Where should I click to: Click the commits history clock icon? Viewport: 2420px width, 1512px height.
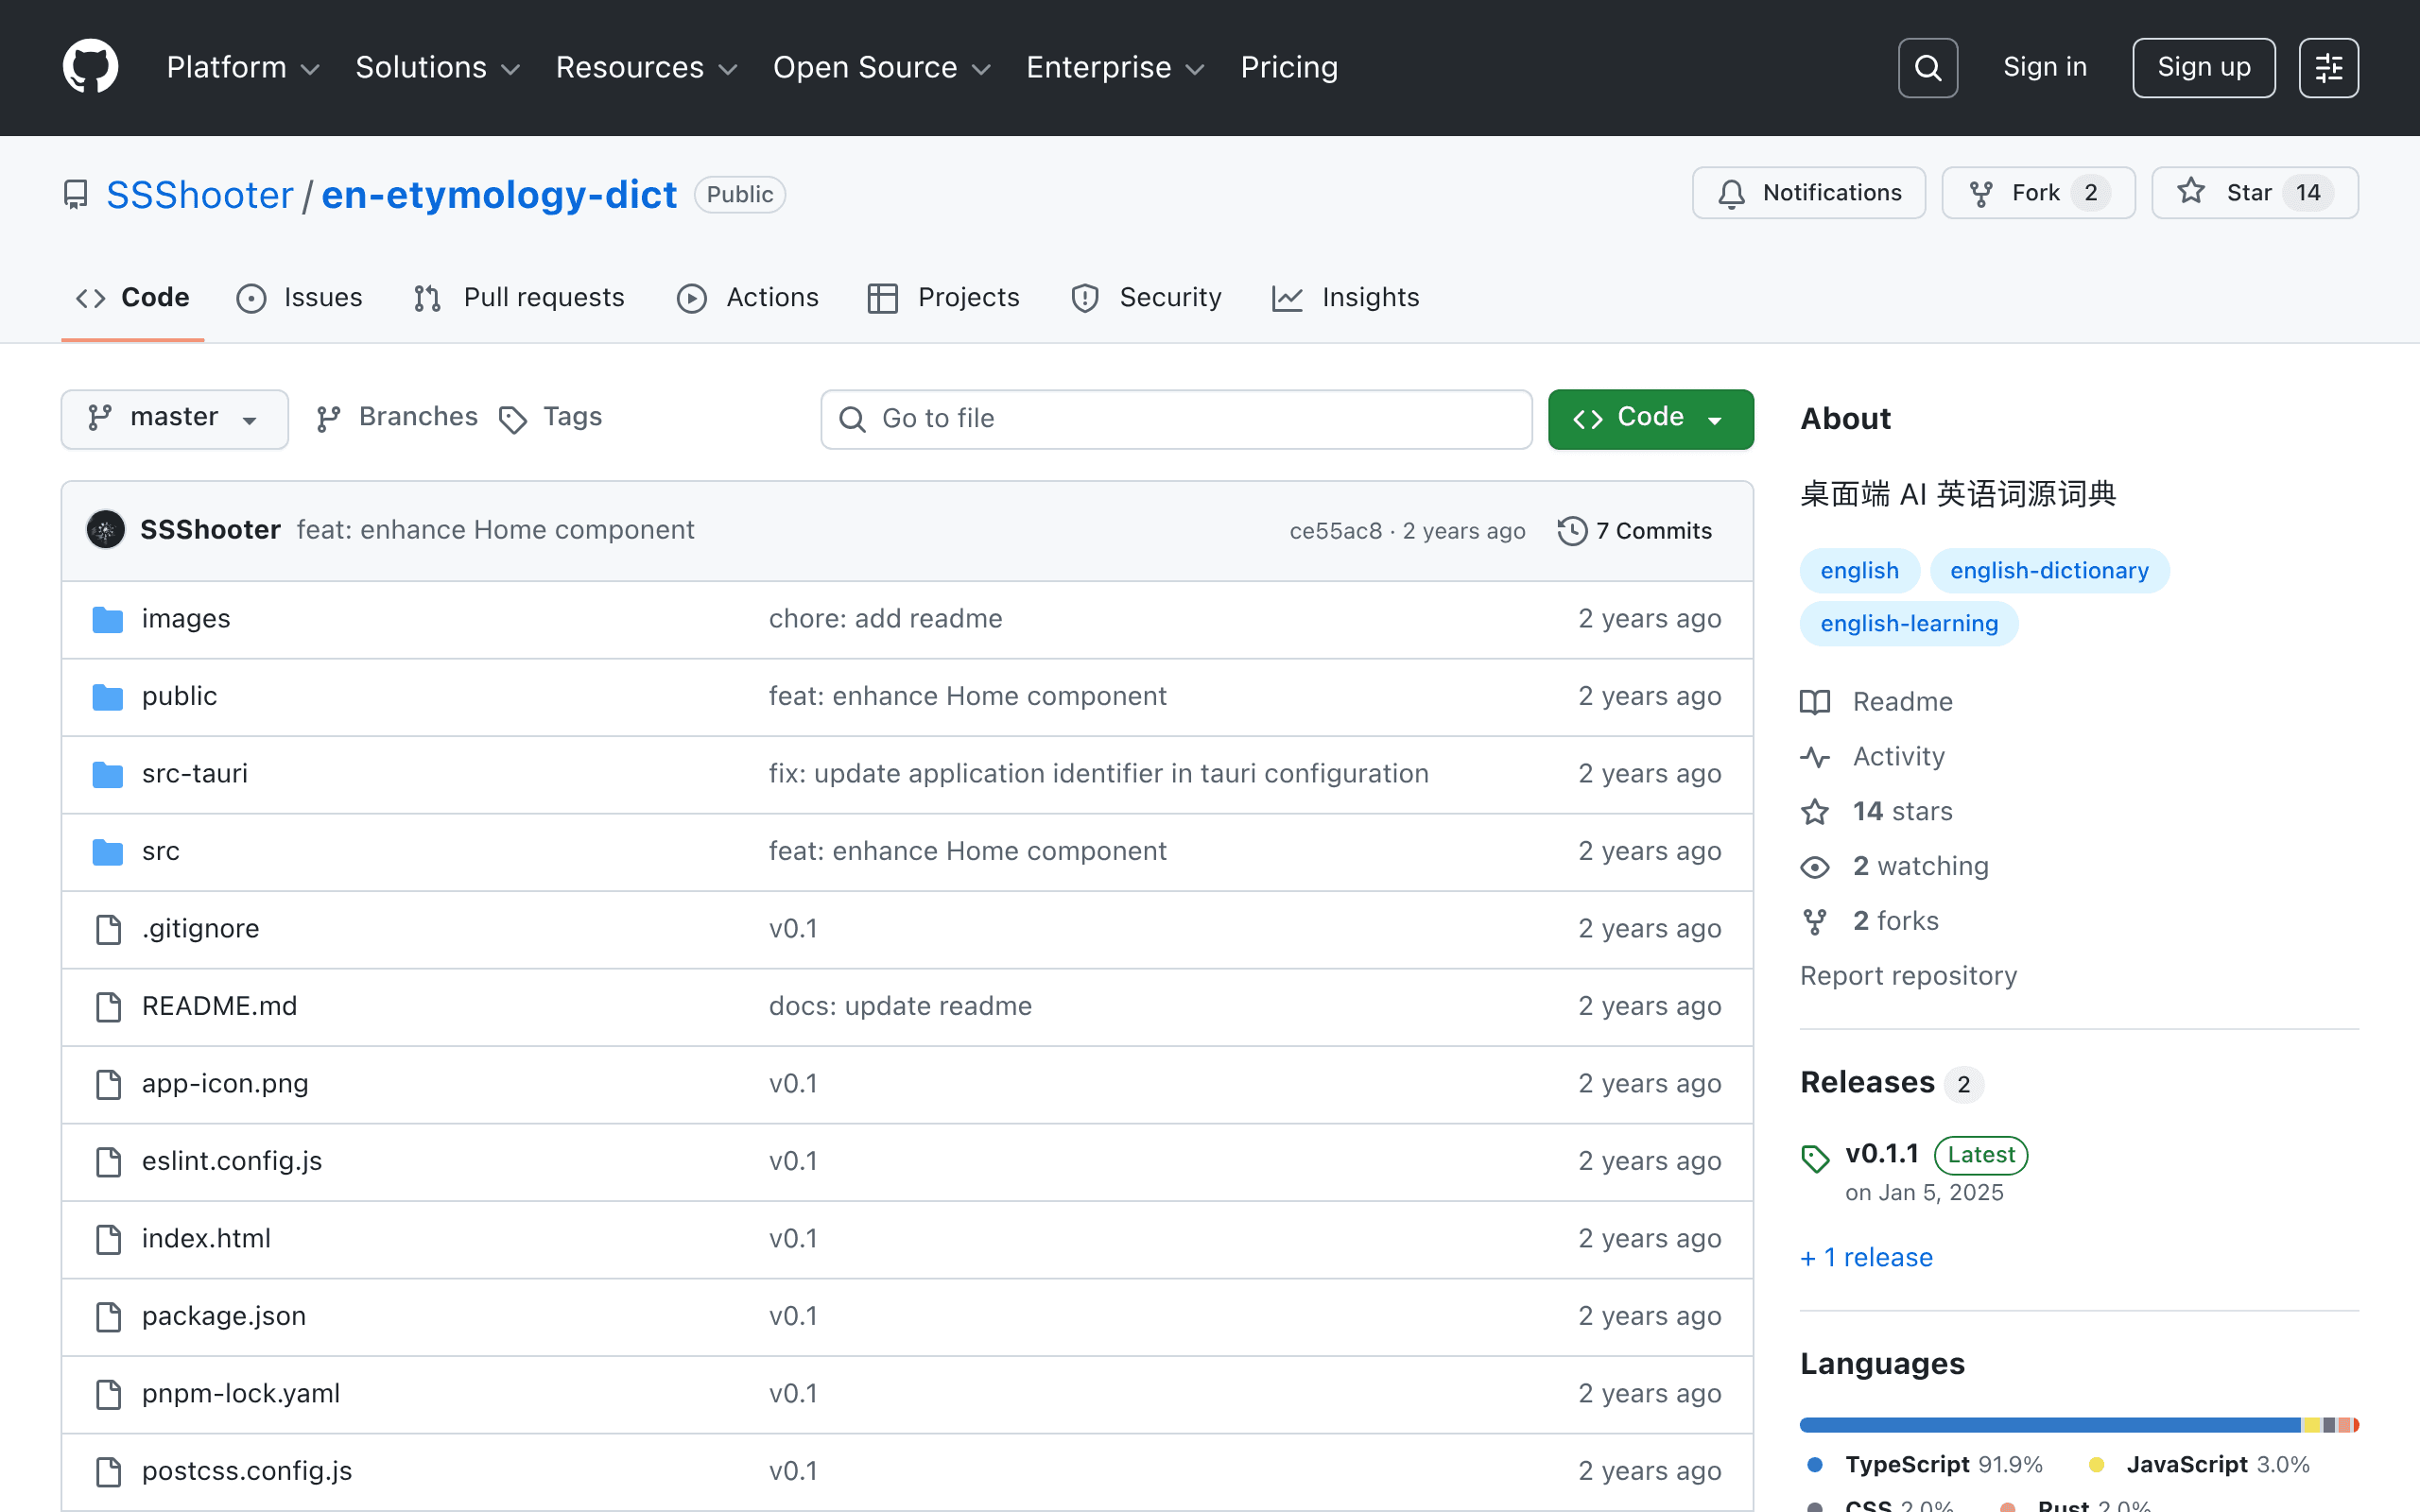[1572, 531]
